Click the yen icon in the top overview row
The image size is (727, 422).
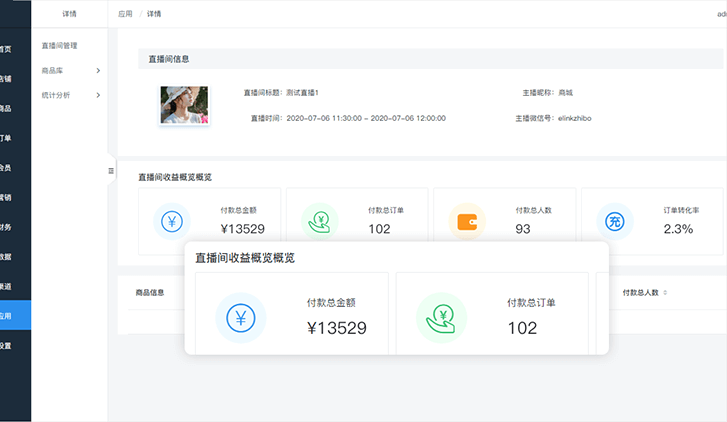pyautogui.click(x=172, y=221)
